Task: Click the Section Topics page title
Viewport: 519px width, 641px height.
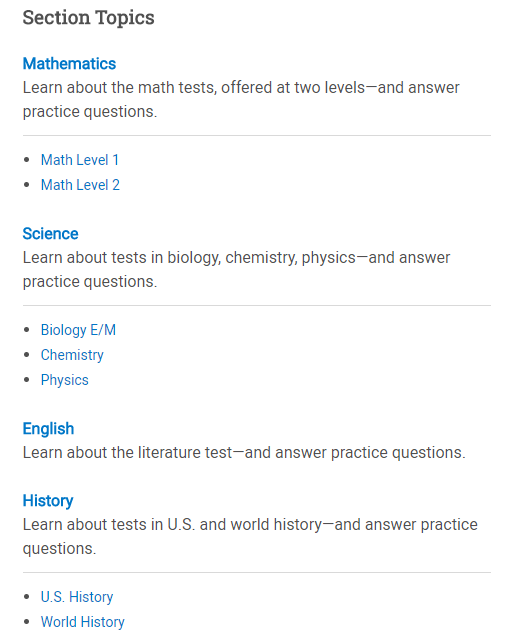Action: tap(88, 18)
